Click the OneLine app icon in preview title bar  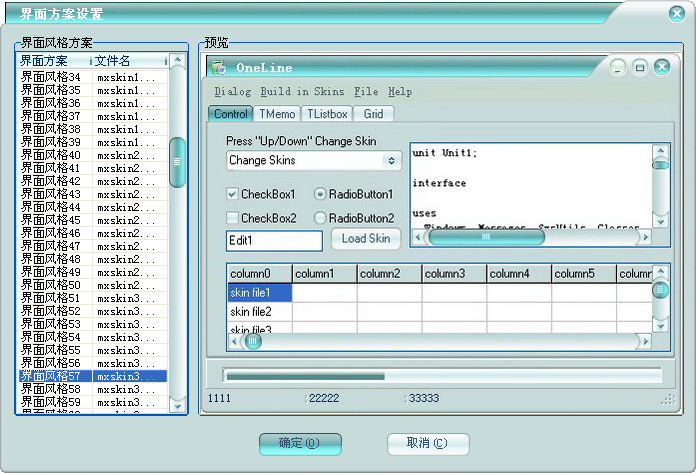click(x=219, y=67)
